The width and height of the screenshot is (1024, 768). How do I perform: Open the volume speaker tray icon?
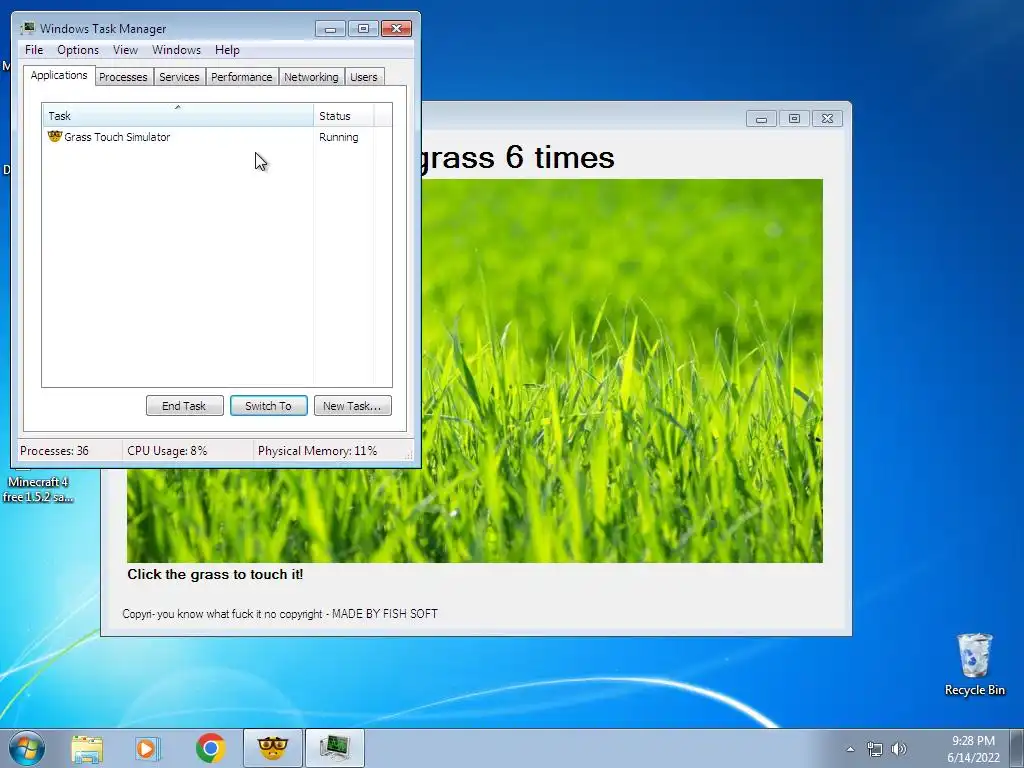[899, 749]
